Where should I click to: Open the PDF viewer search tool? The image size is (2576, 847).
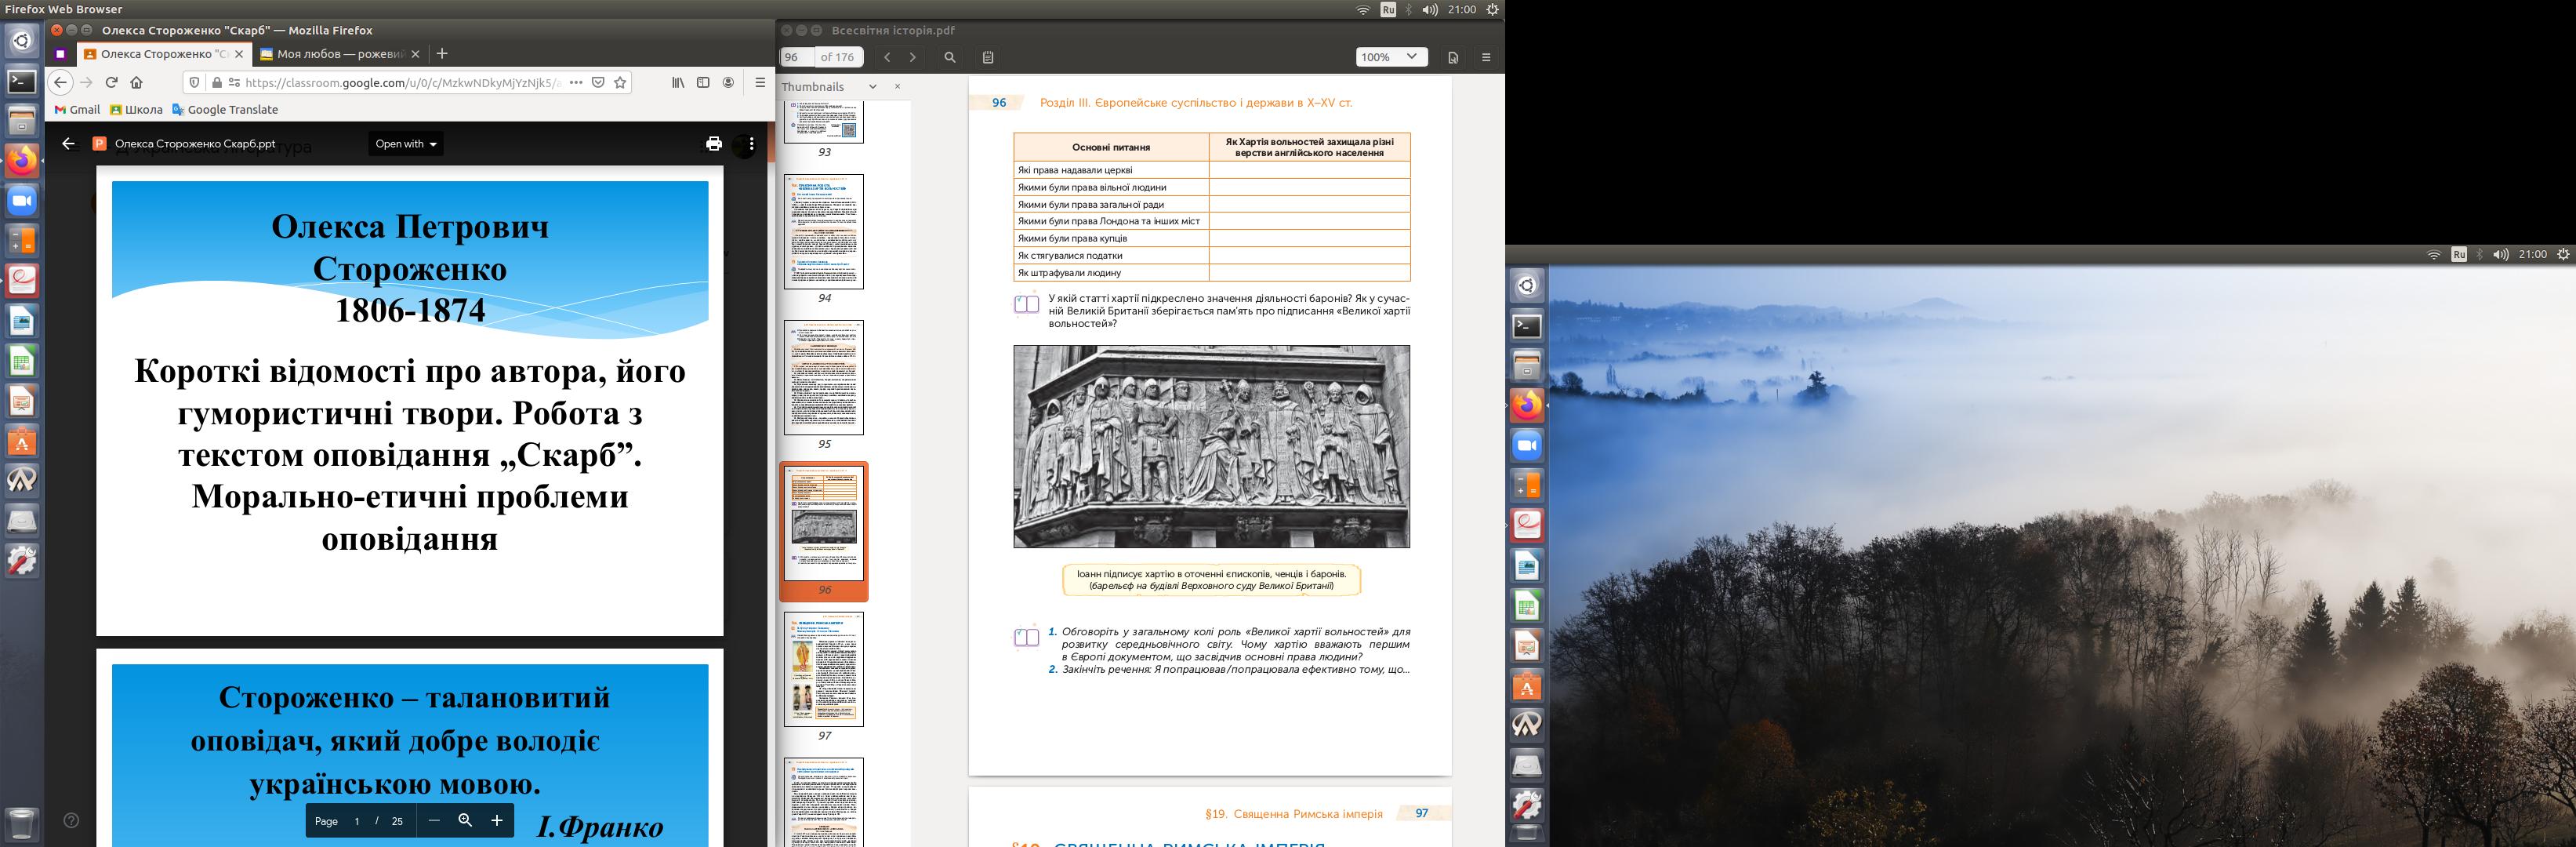pos(950,57)
